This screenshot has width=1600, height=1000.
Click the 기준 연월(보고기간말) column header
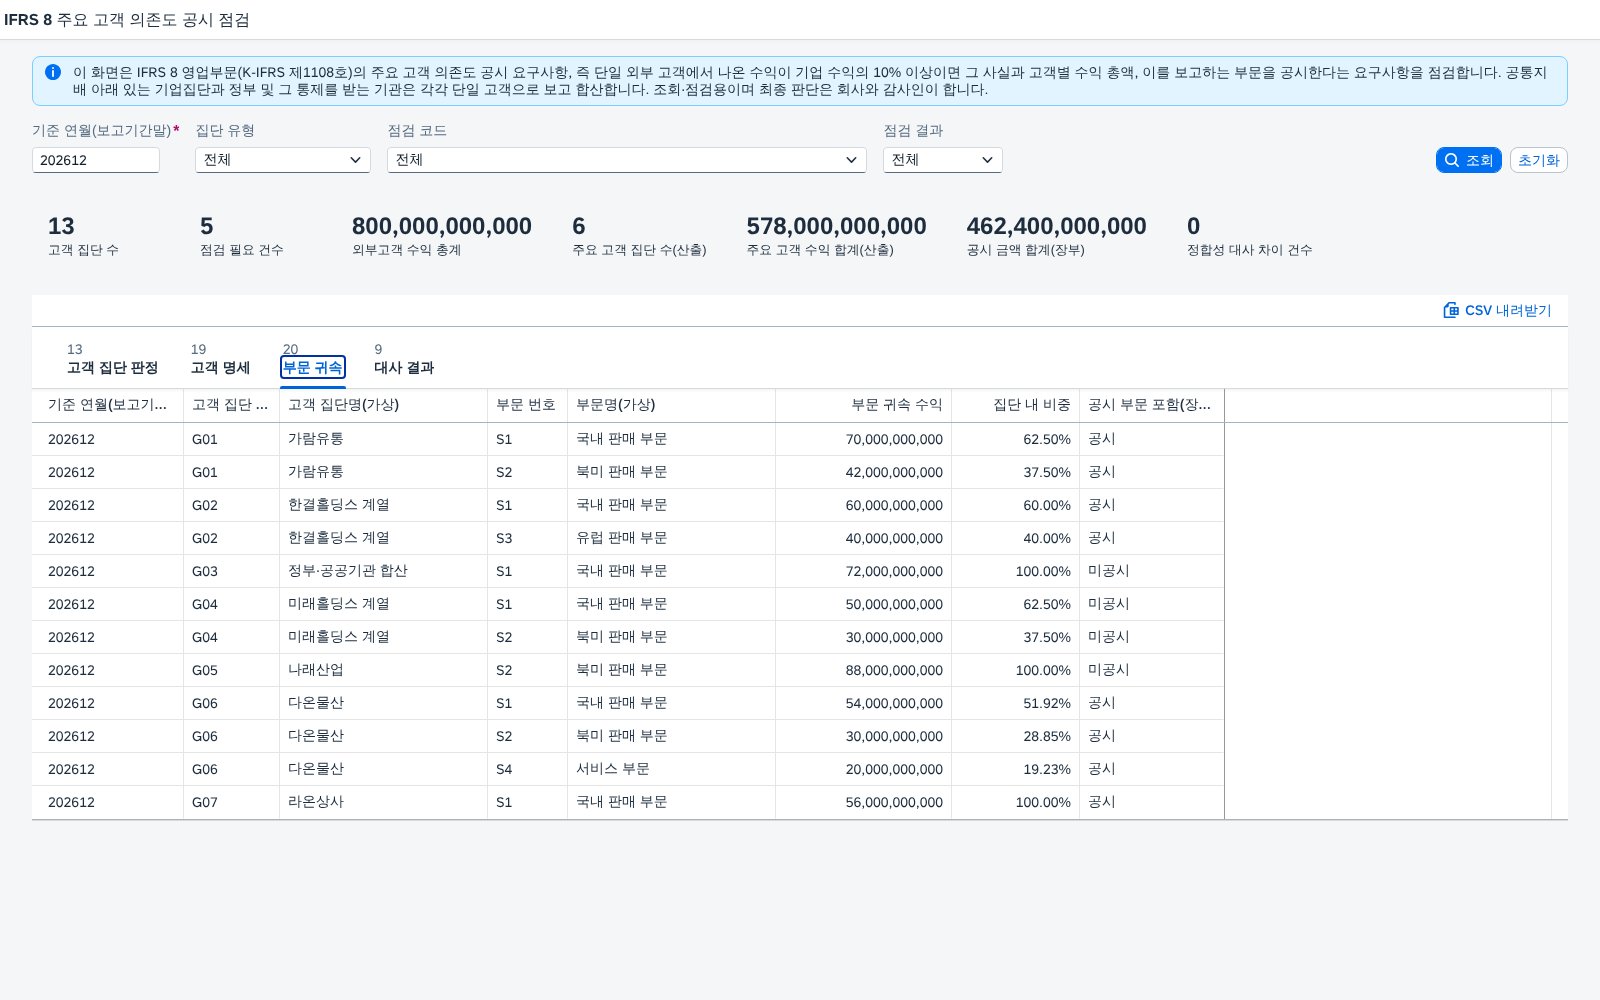point(108,405)
